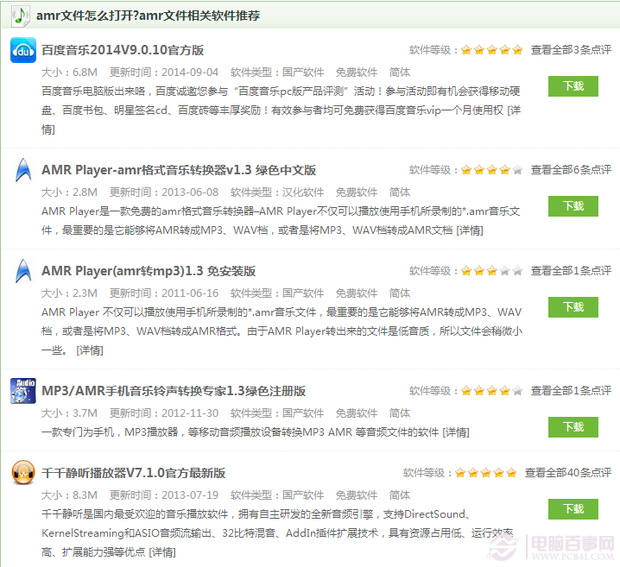Open the Baidu Music app icon

tap(23, 50)
